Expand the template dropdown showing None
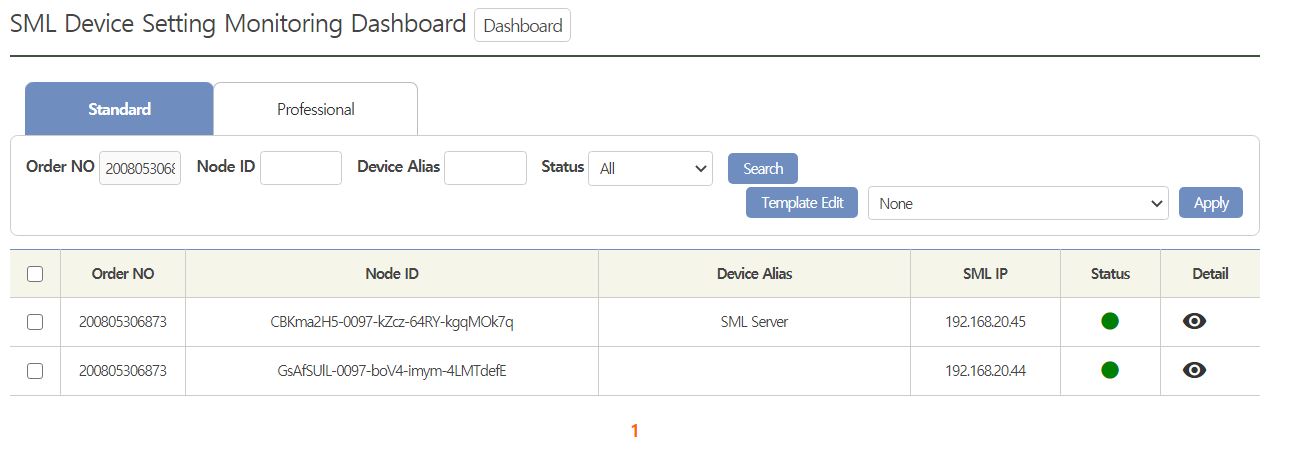This screenshot has height=450, width=1290. [1017, 203]
